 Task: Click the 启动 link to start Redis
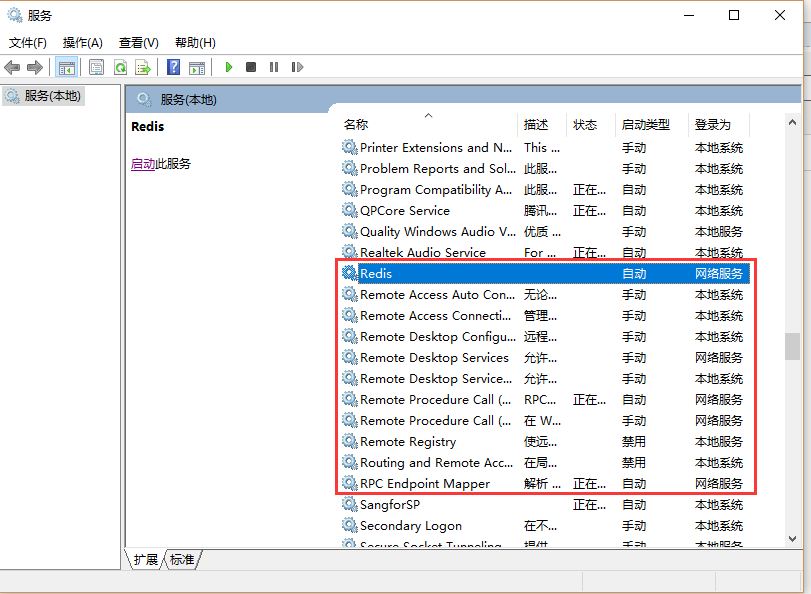[143, 164]
